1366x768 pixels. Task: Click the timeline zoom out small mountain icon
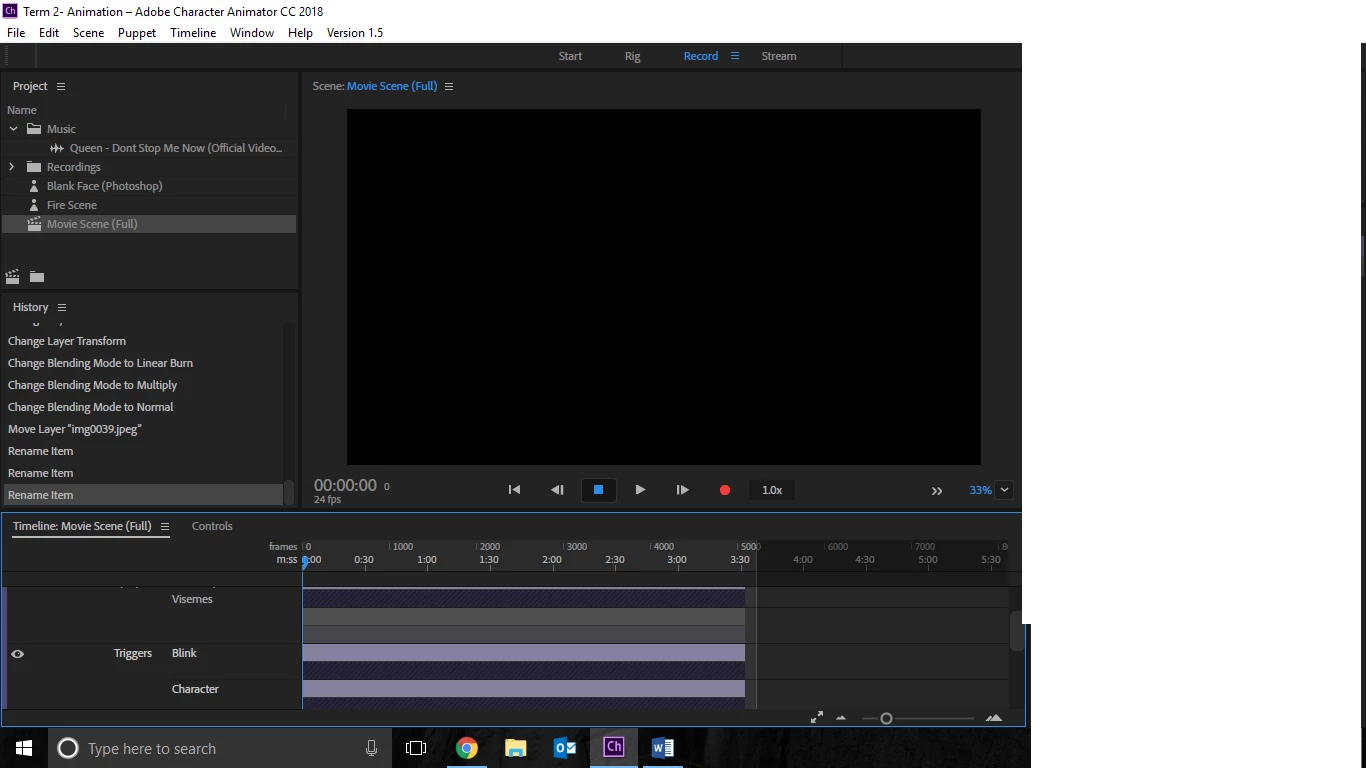point(841,718)
